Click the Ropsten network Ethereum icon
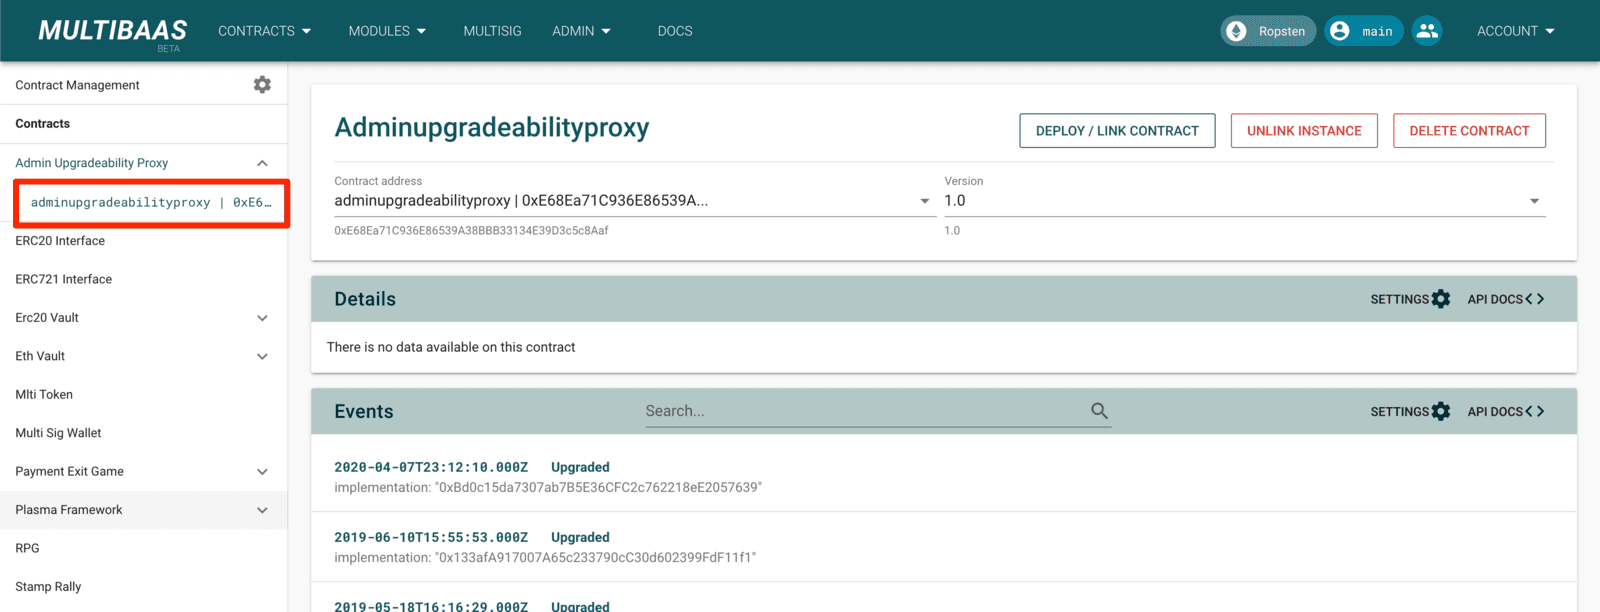Viewport: 1600px width, 612px height. pyautogui.click(x=1237, y=31)
